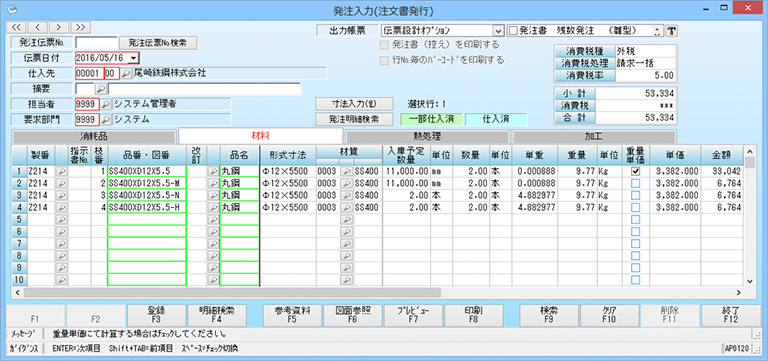
Task: Go to next record with > button
Action: coord(59,26)
